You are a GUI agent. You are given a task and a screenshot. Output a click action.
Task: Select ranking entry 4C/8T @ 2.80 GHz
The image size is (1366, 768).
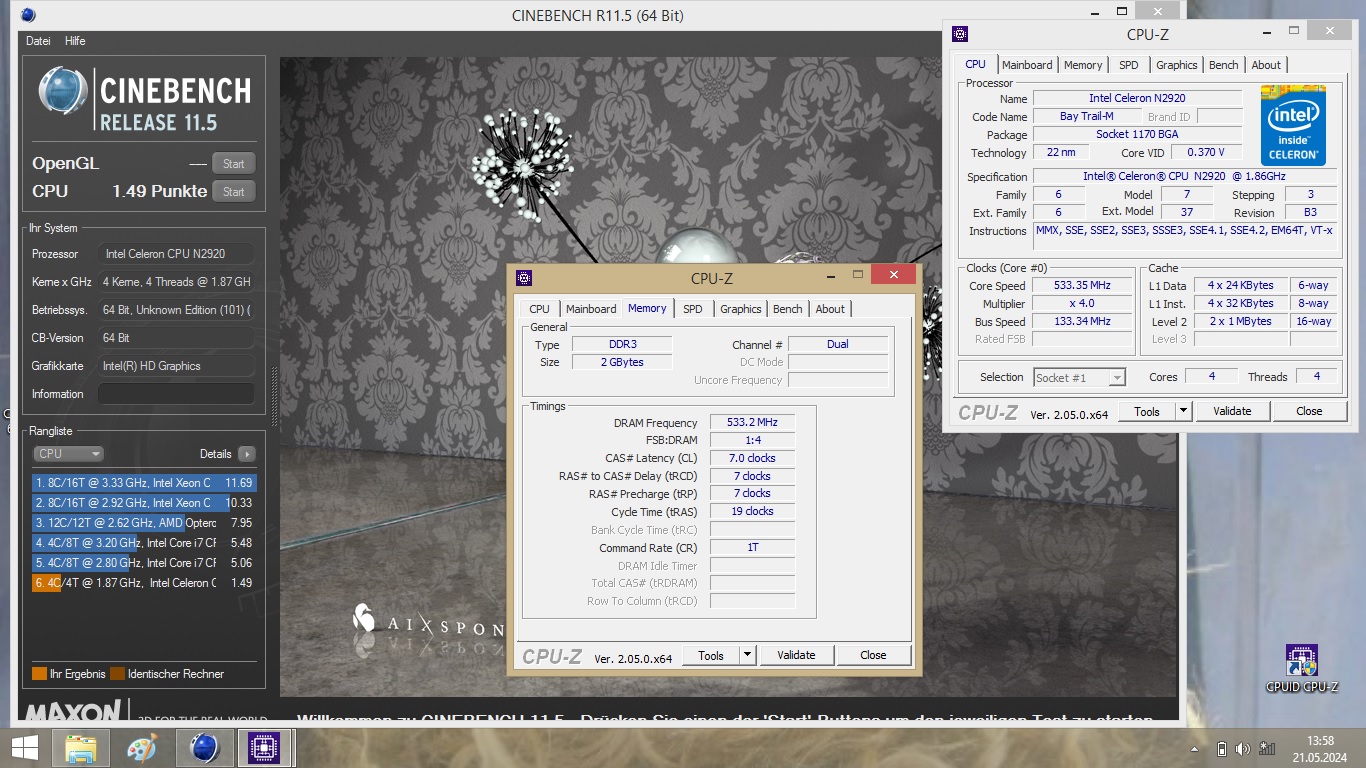(x=144, y=563)
